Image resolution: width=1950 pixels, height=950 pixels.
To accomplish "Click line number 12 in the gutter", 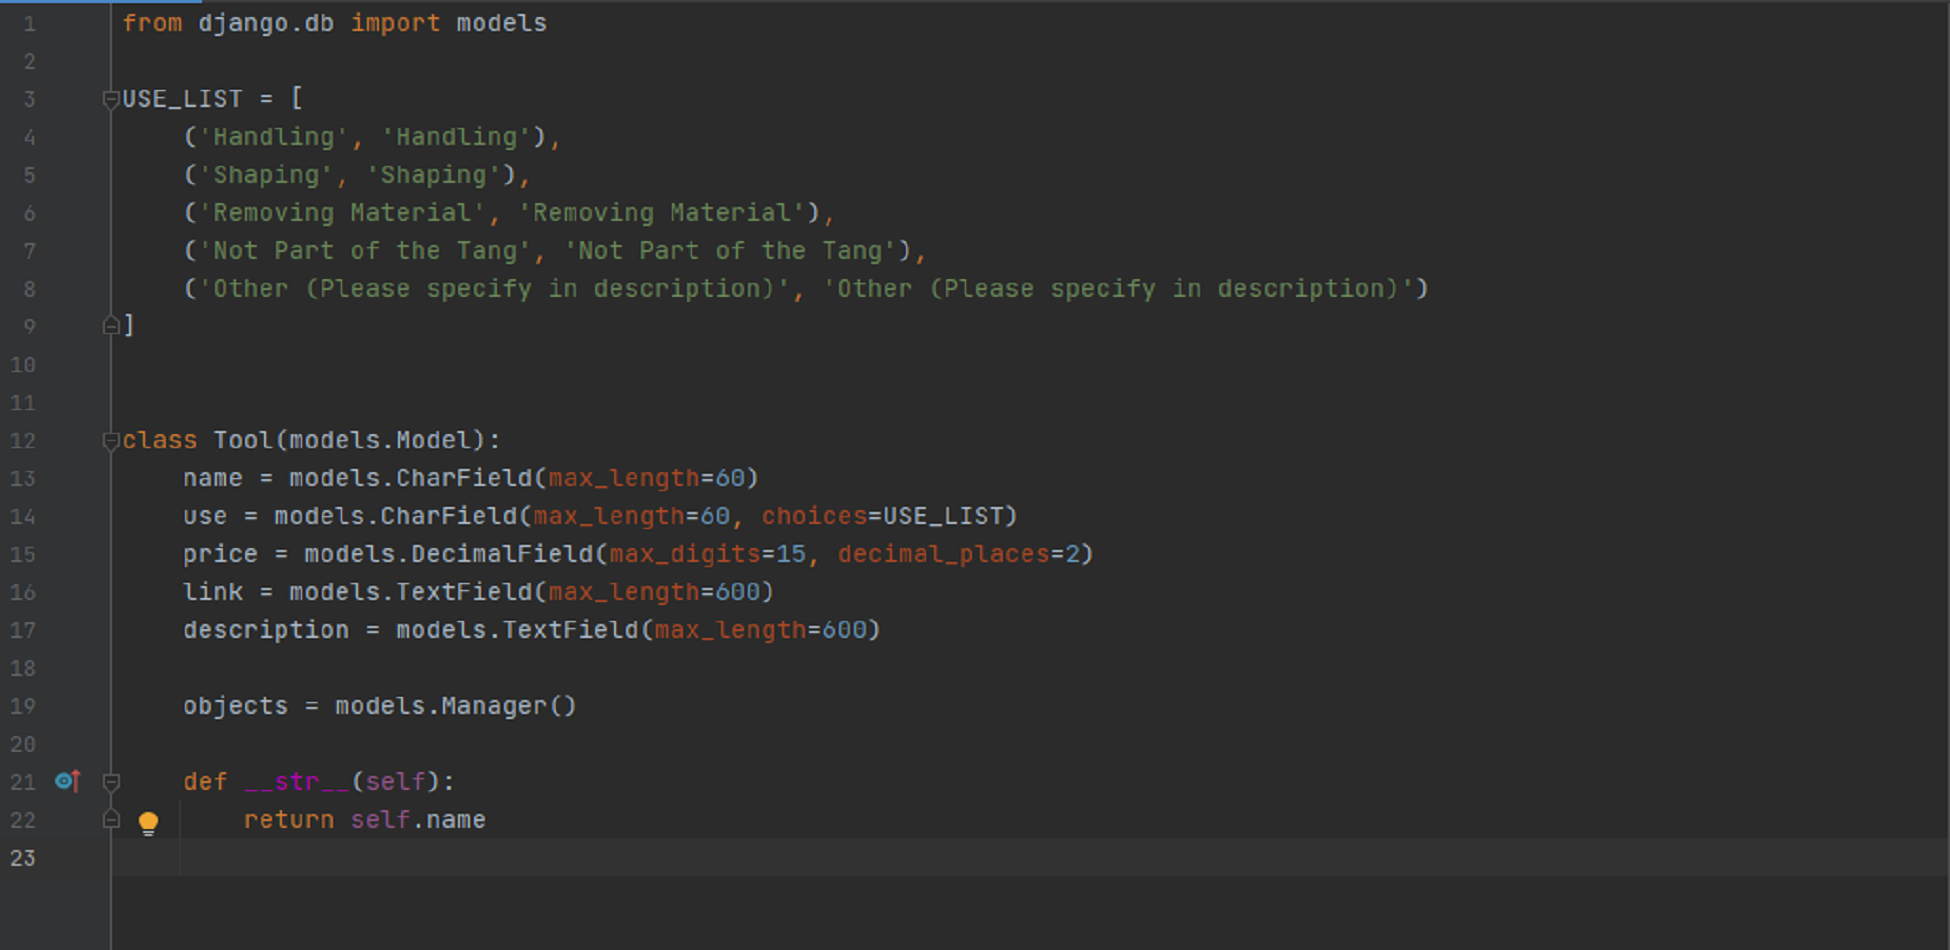I will (x=23, y=441).
